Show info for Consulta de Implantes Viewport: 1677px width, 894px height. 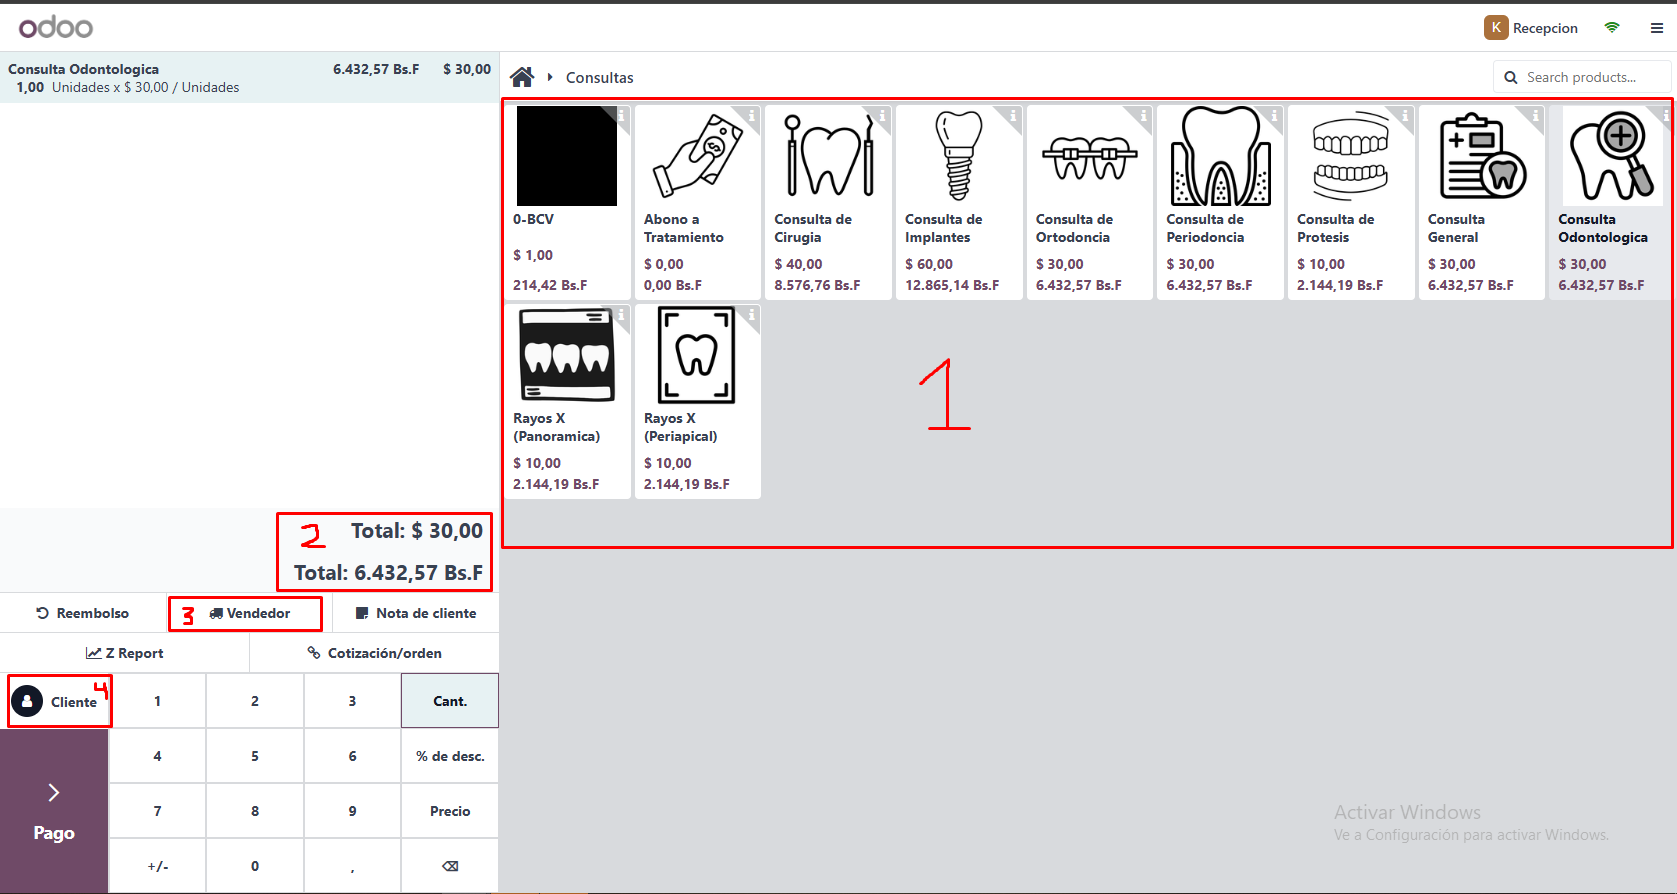point(1013,115)
